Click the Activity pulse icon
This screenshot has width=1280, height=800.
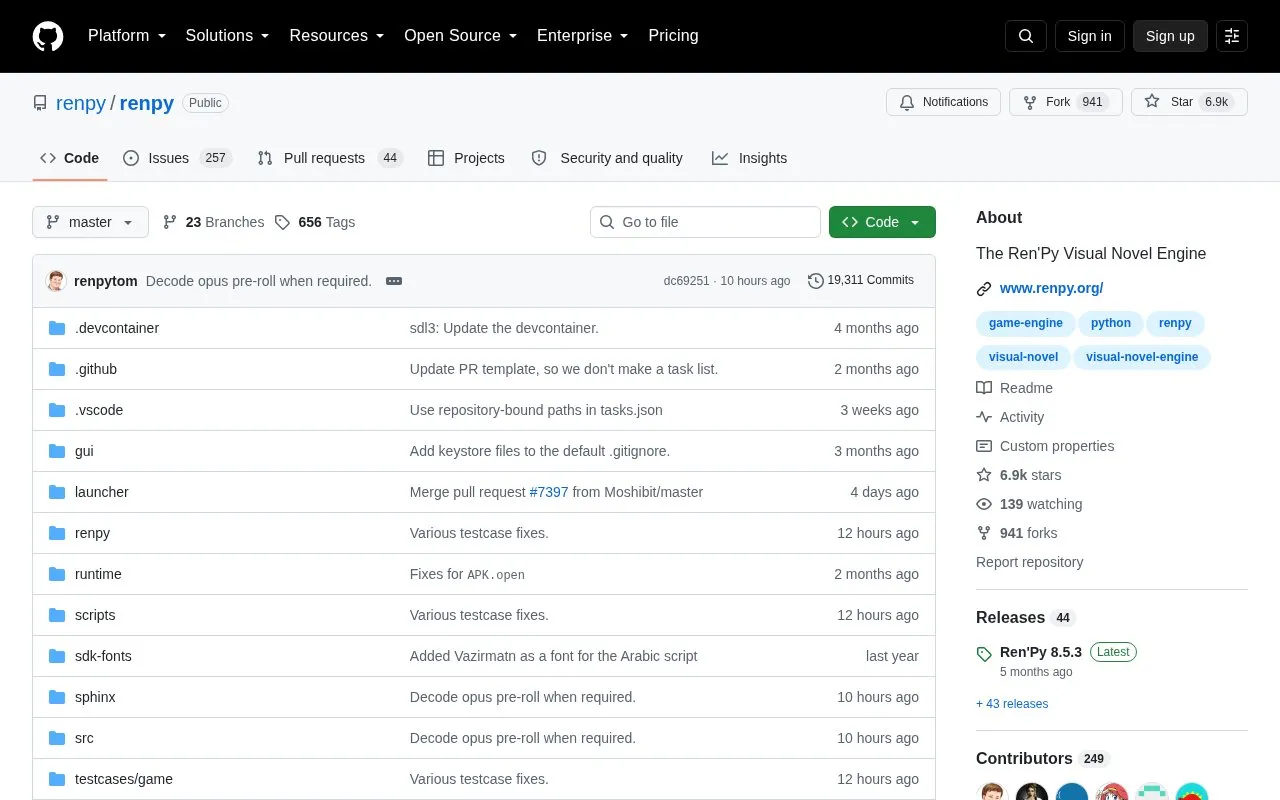coord(984,417)
